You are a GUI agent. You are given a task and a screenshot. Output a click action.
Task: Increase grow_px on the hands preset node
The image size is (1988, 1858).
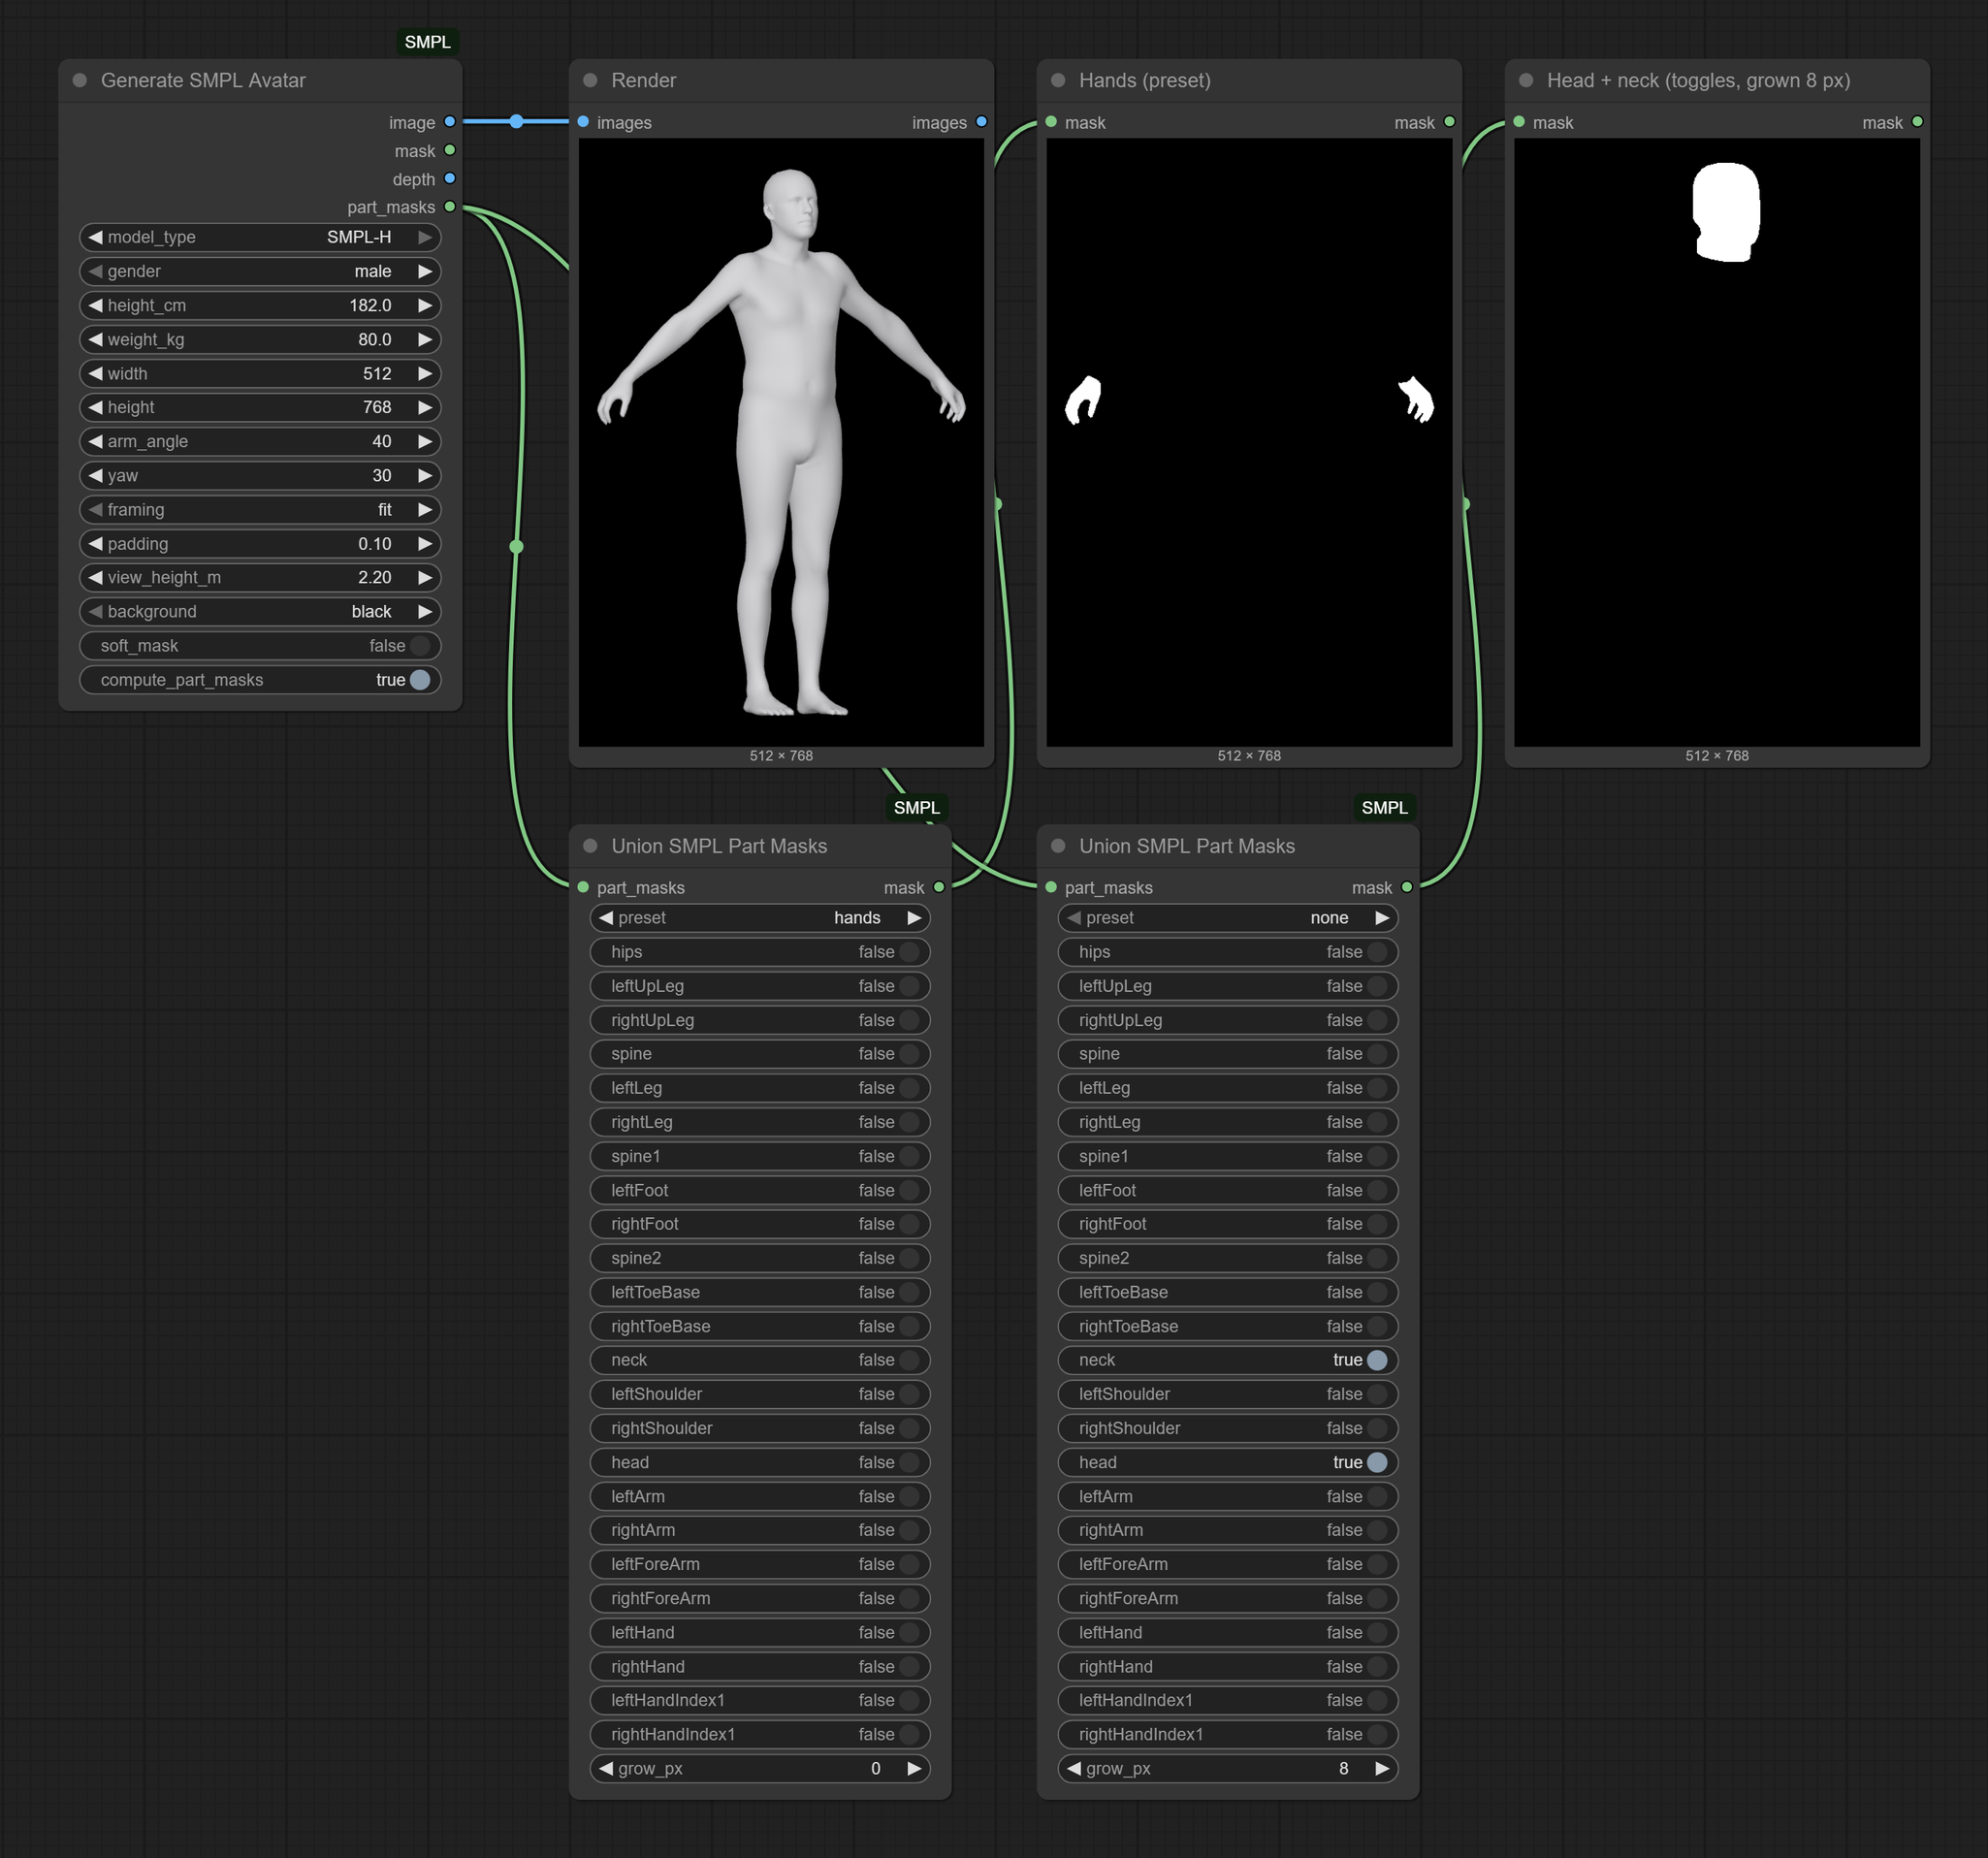pyautogui.click(x=914, y=1768)
